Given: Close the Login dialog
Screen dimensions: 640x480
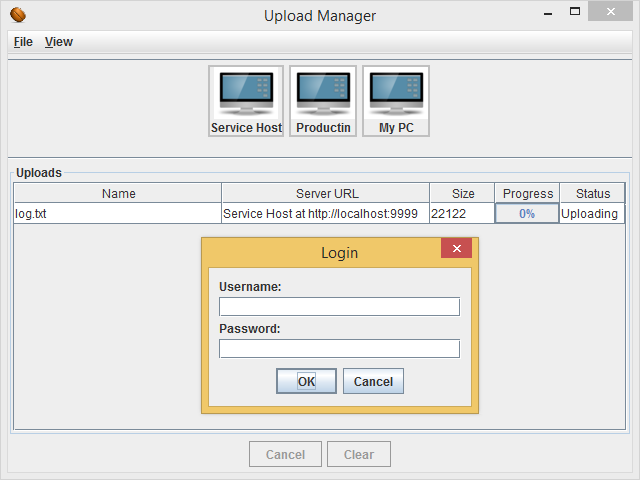Looking at the screenshot, I should 456,248.
